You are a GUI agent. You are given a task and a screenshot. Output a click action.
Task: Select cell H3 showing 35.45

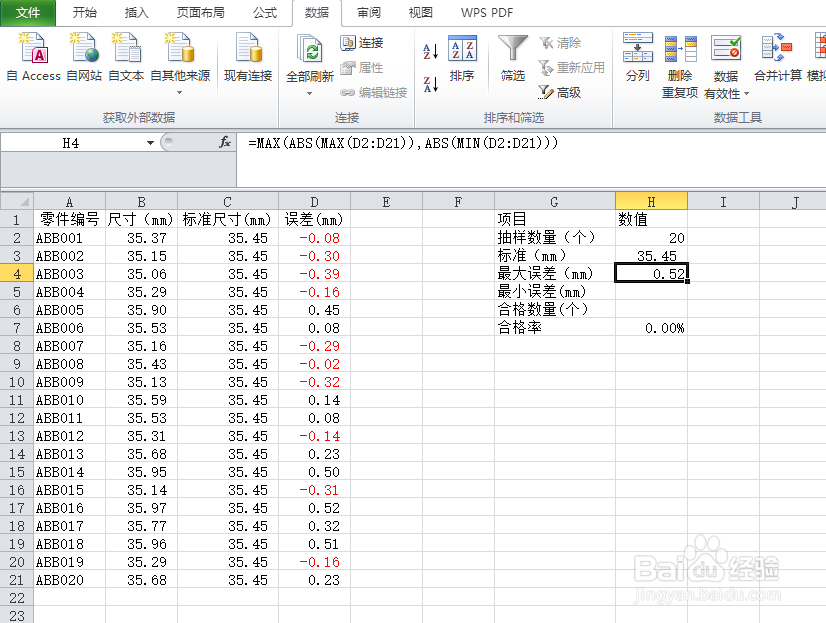(651, 256)
